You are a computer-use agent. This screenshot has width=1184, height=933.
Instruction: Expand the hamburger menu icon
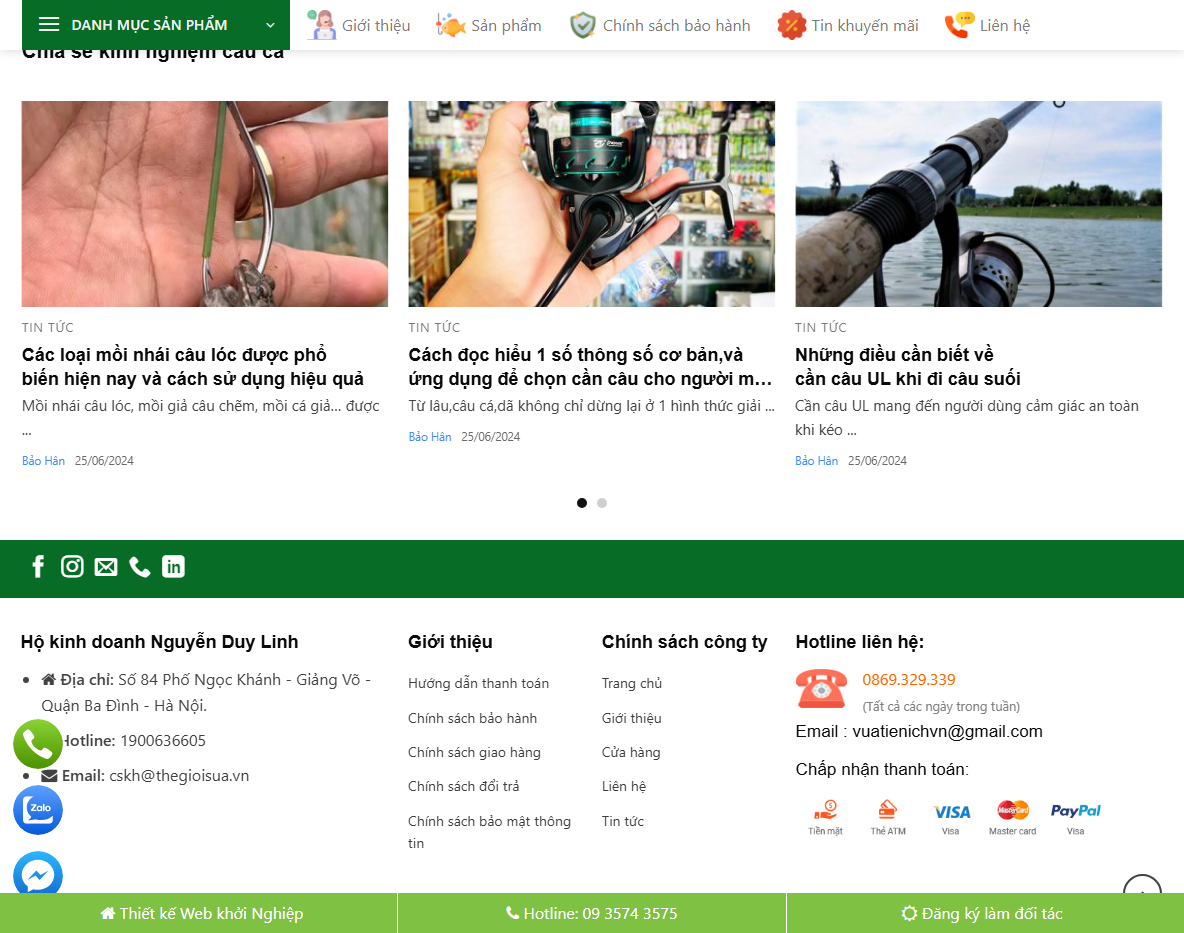point(49,24)
